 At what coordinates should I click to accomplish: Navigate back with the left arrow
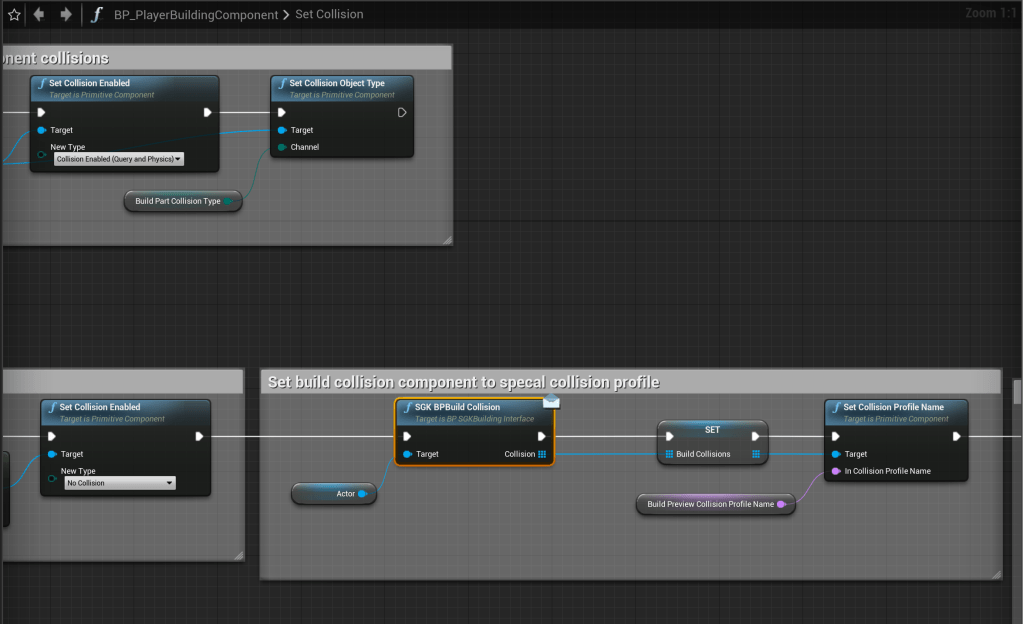40,15
